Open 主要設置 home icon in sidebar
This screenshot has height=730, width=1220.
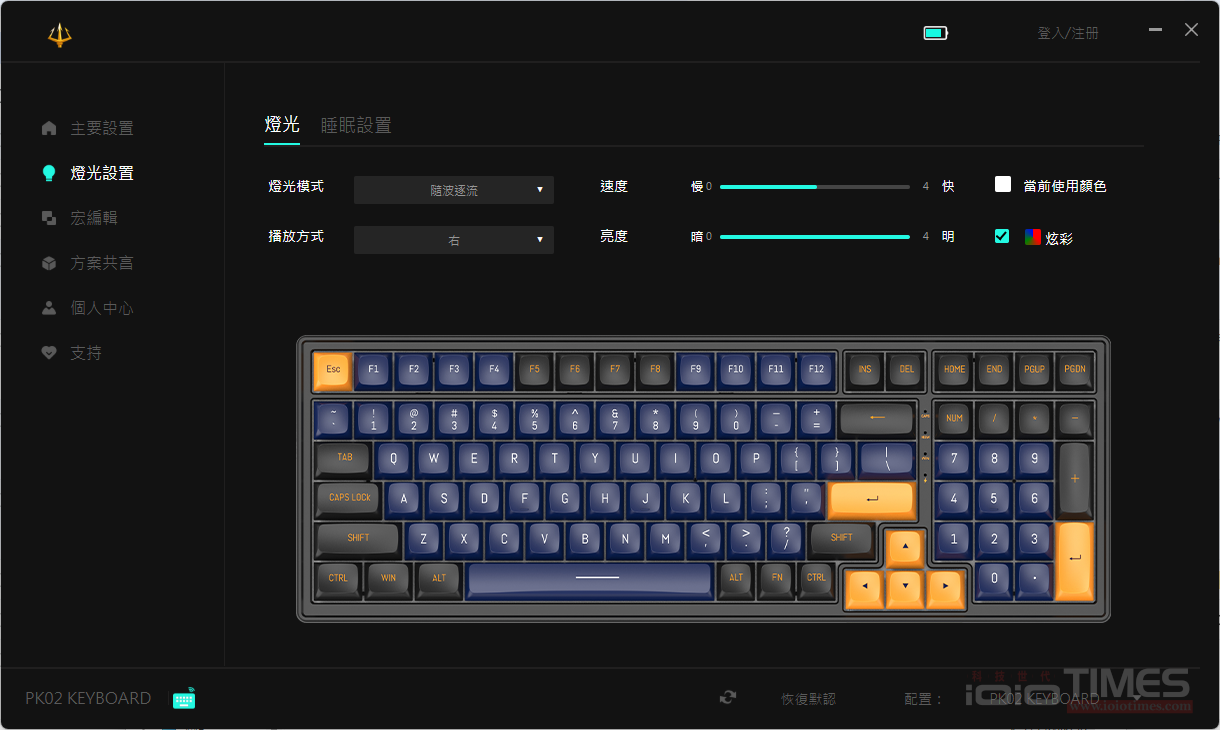[49, 128]
